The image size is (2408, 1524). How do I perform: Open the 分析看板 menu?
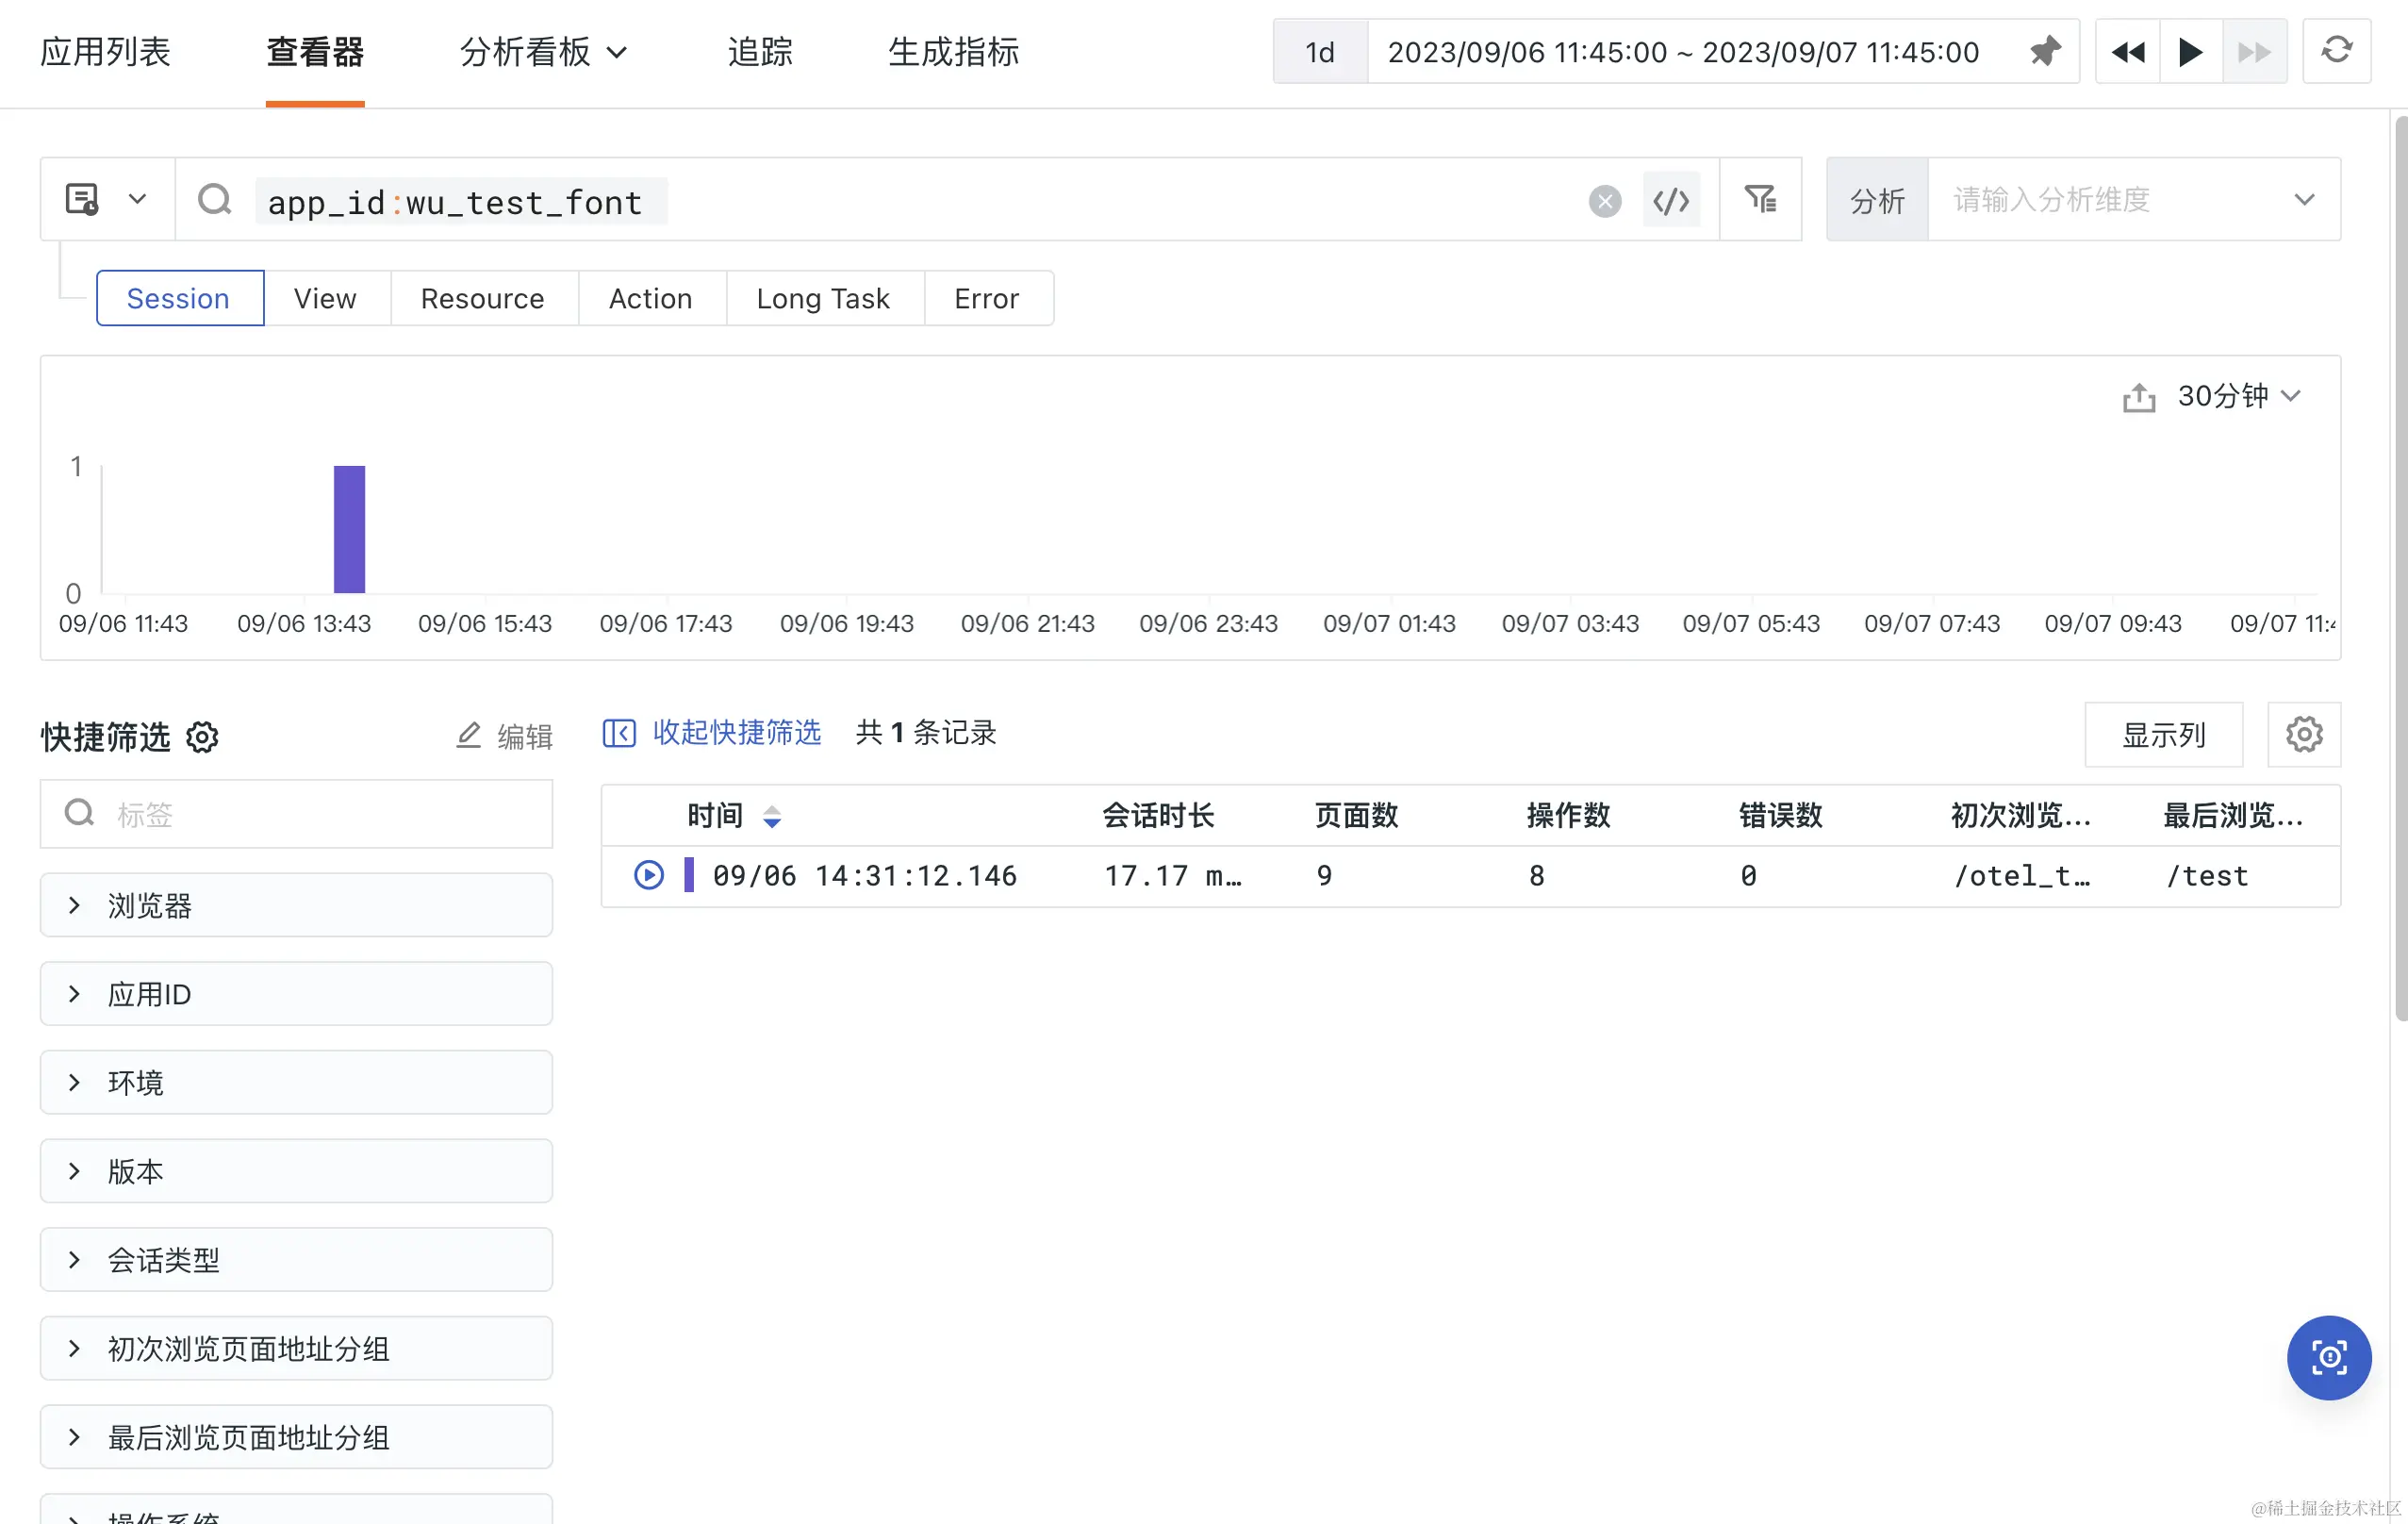click(x=543, y=51)
